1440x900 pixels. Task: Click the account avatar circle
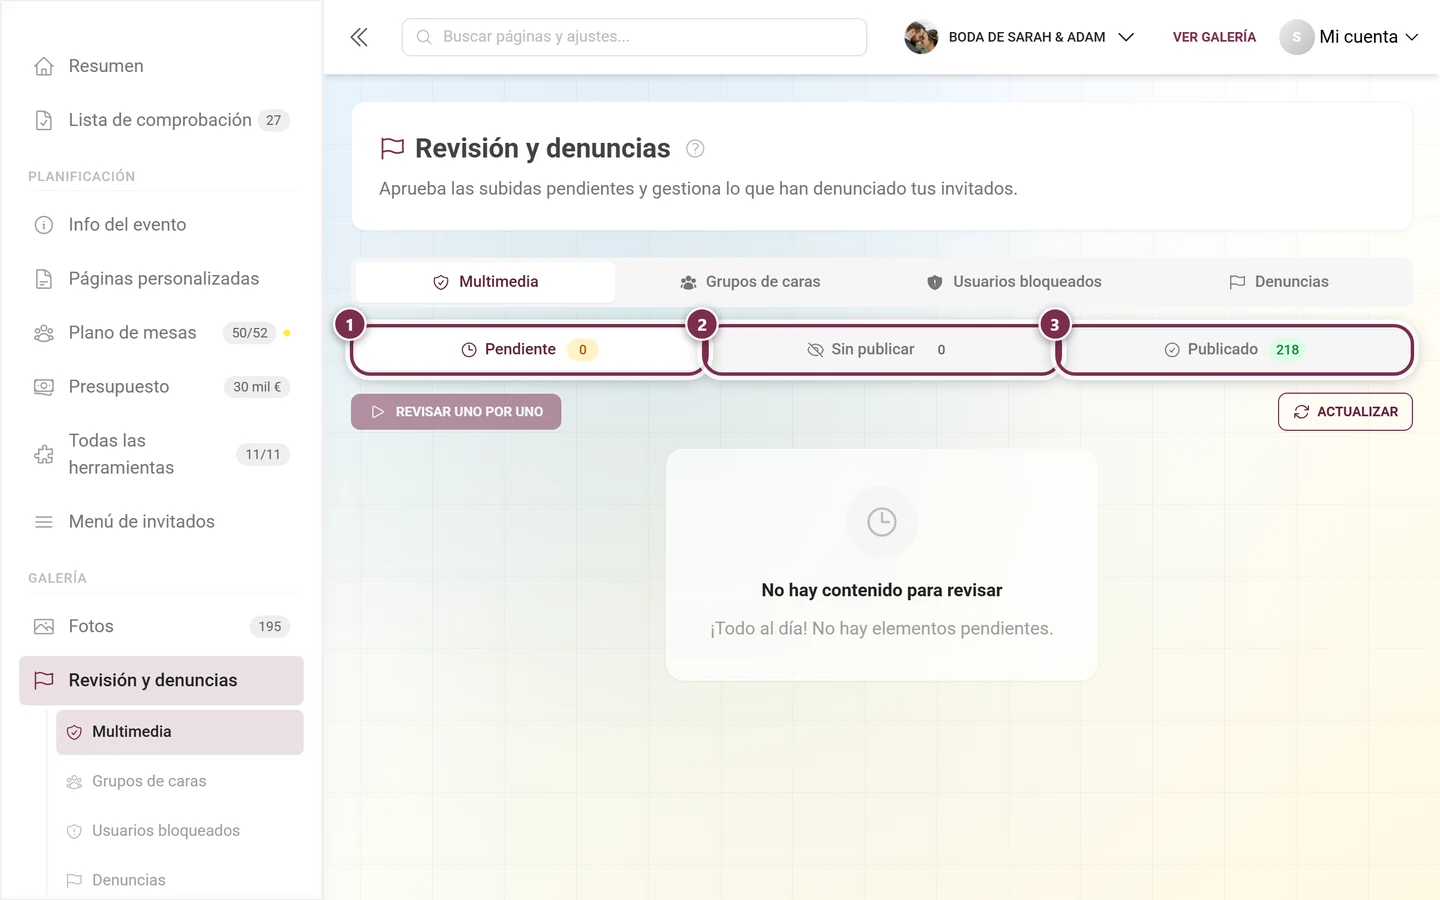1296,37
